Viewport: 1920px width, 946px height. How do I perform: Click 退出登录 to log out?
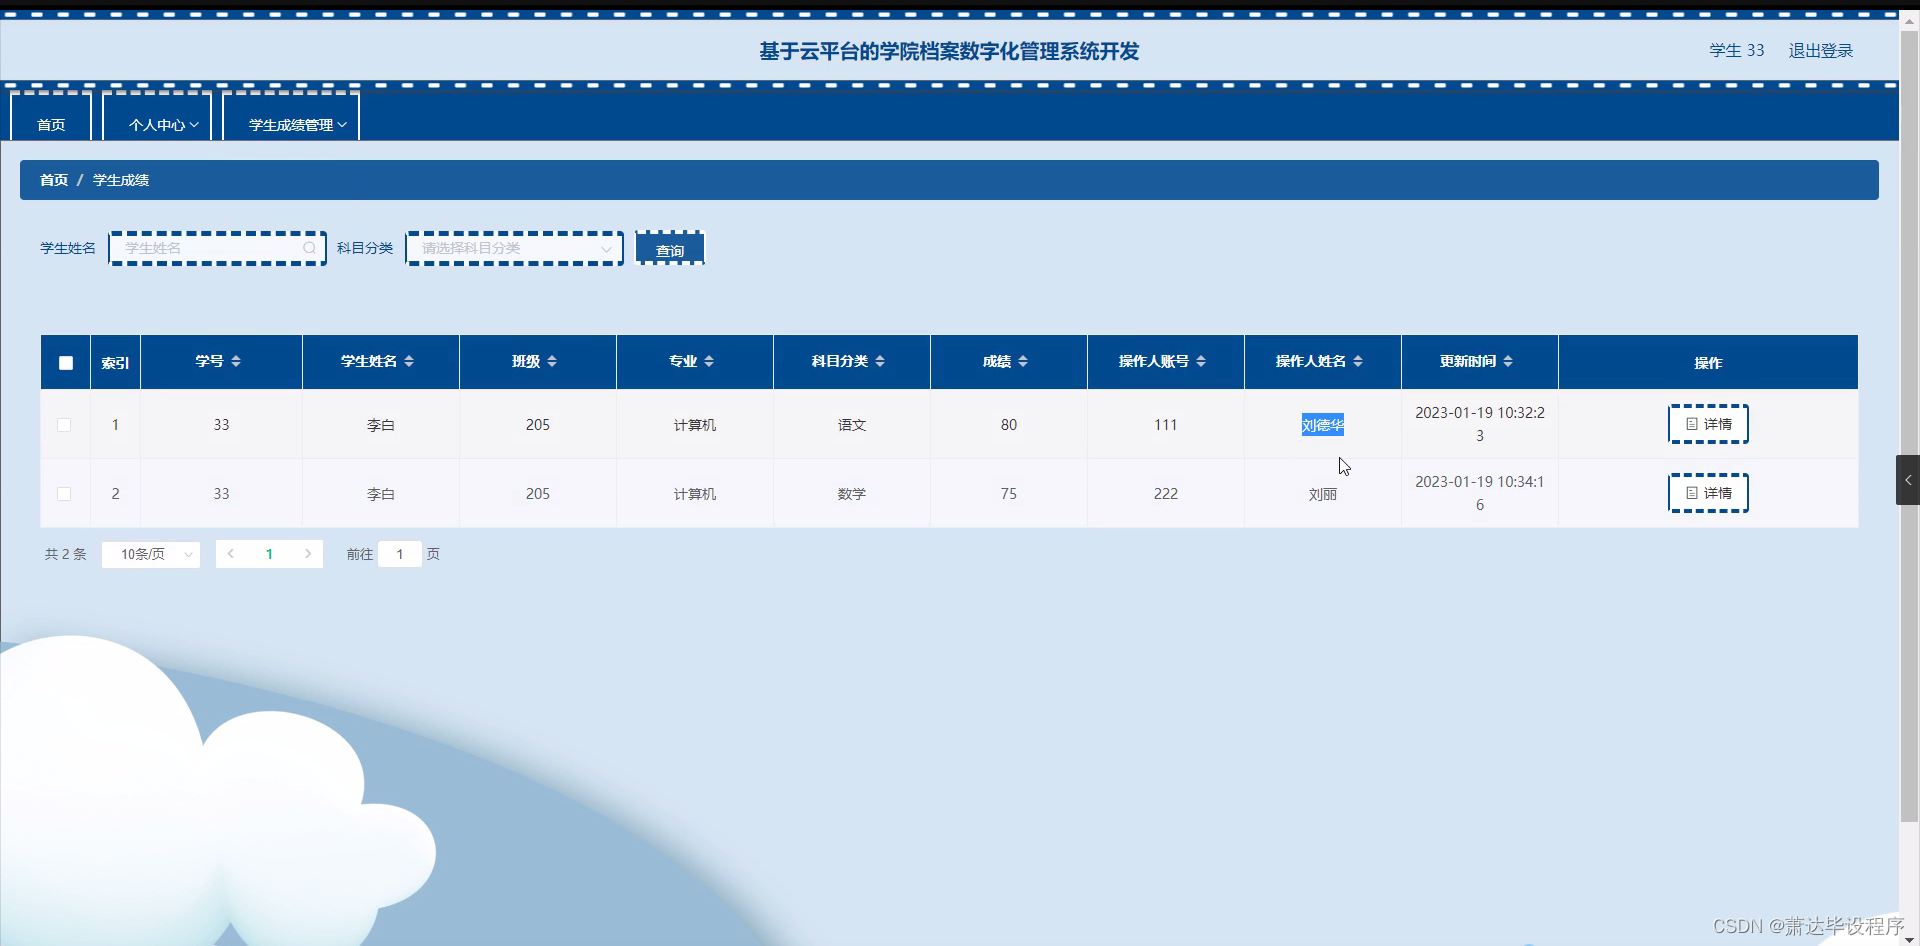point(1821,50)
